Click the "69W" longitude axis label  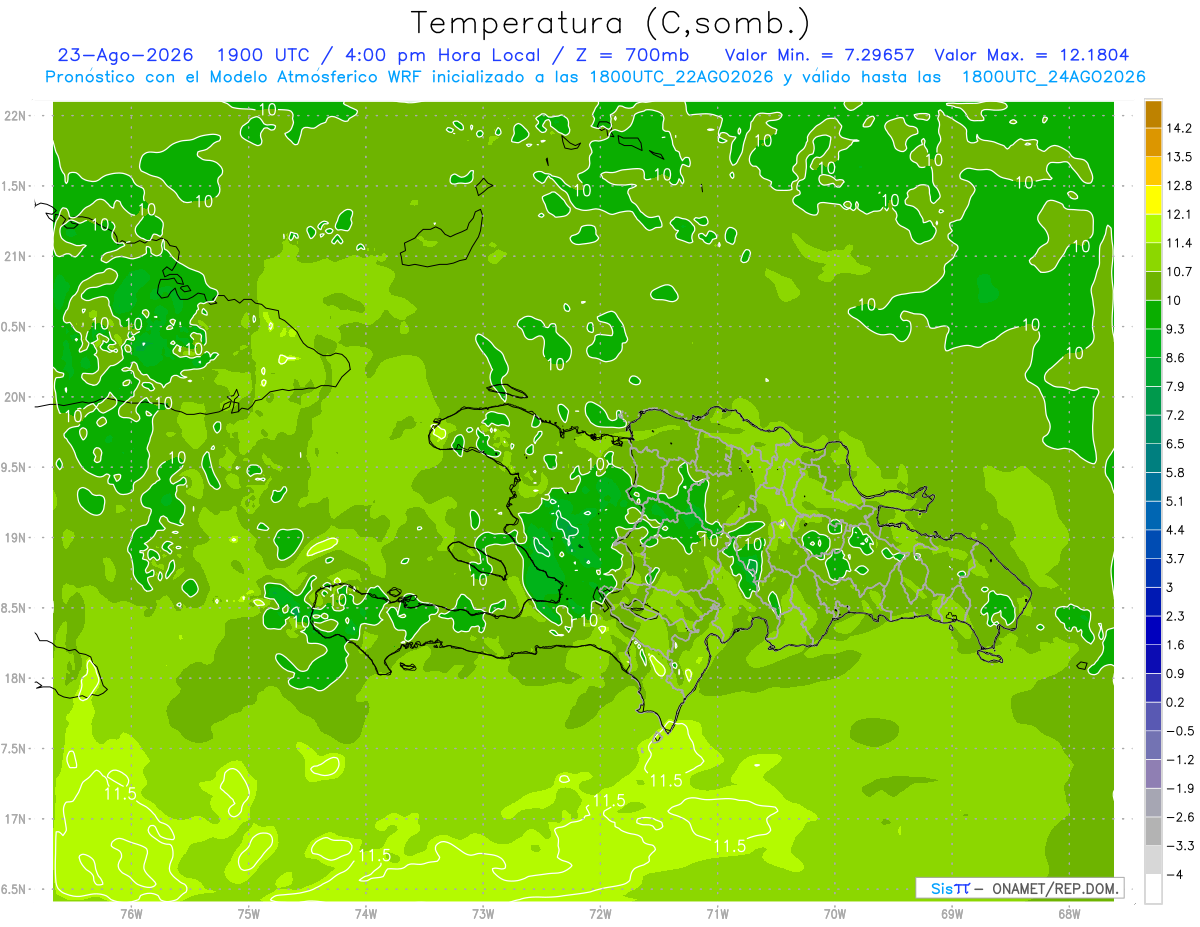click(x=952, y=913)
